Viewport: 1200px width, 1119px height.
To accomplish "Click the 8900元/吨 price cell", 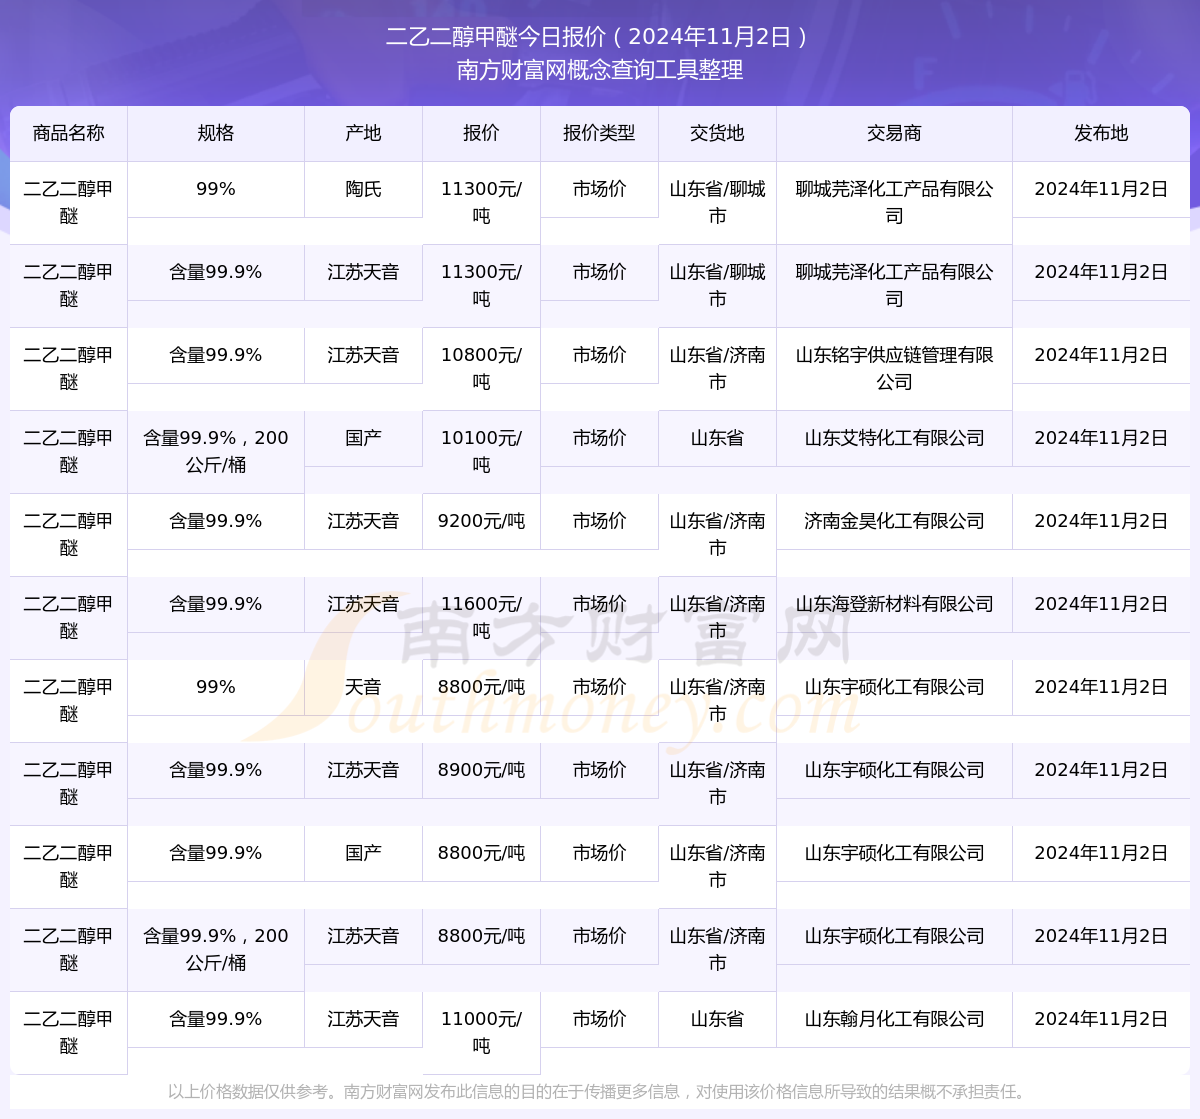I will point(481,770).
